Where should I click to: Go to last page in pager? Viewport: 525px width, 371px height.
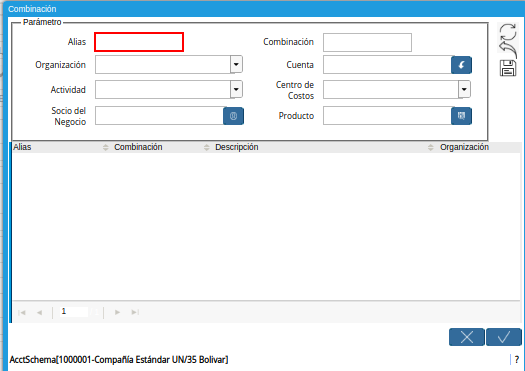135,312
